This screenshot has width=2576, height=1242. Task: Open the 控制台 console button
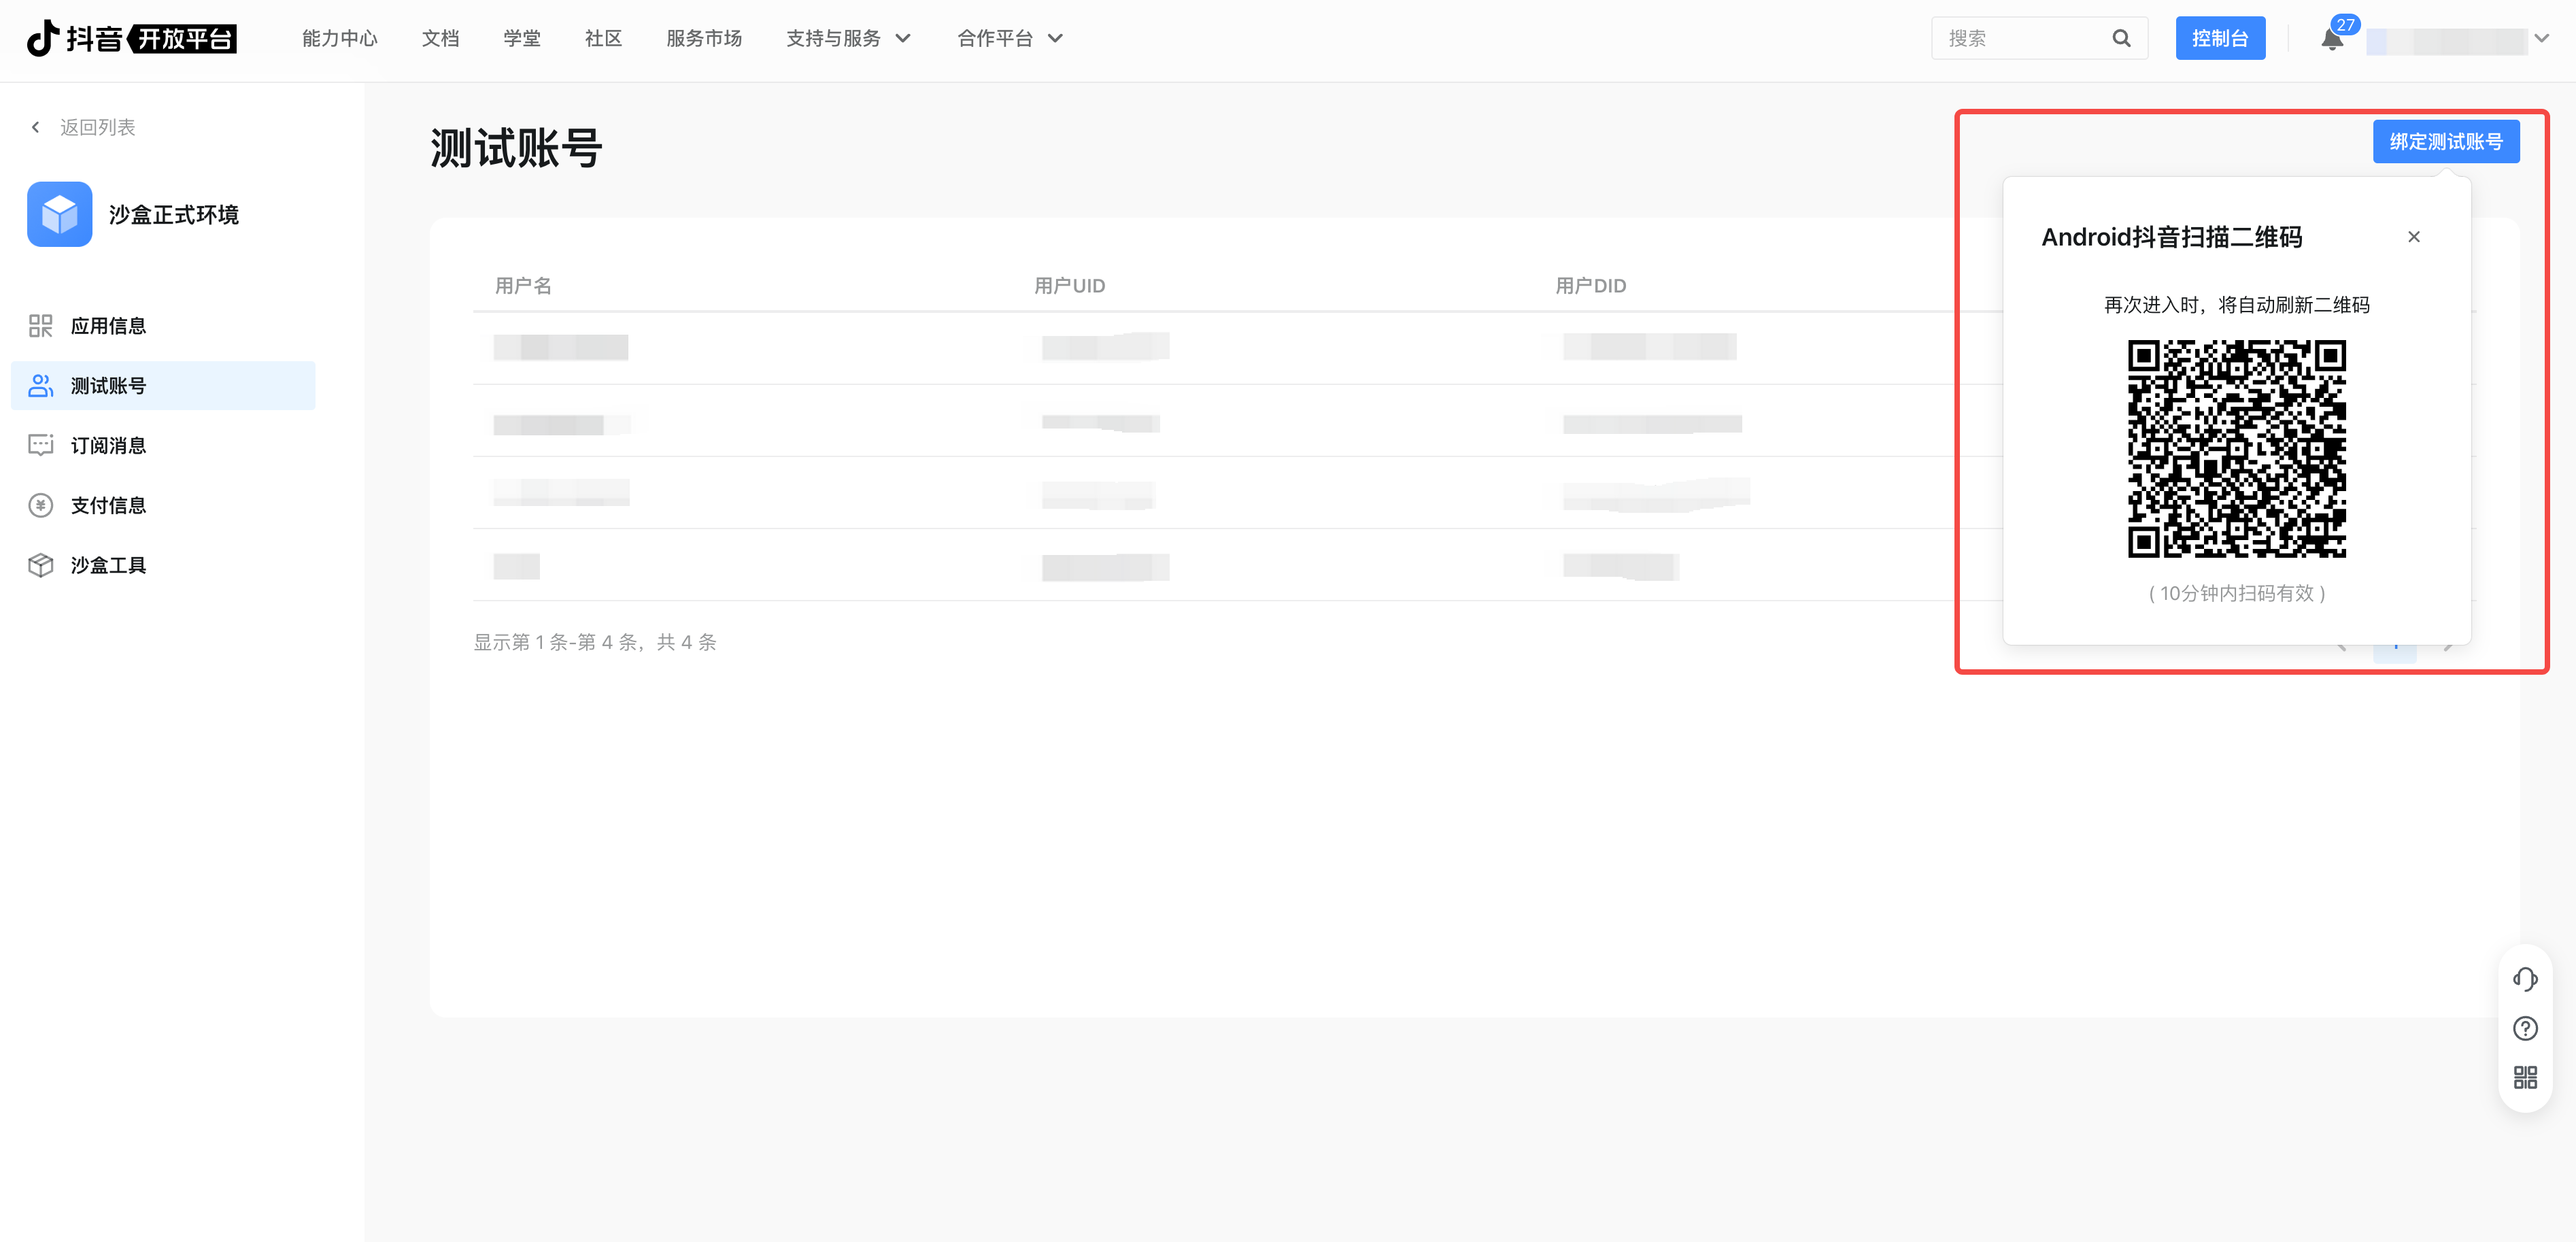[x=2220, y=38]
